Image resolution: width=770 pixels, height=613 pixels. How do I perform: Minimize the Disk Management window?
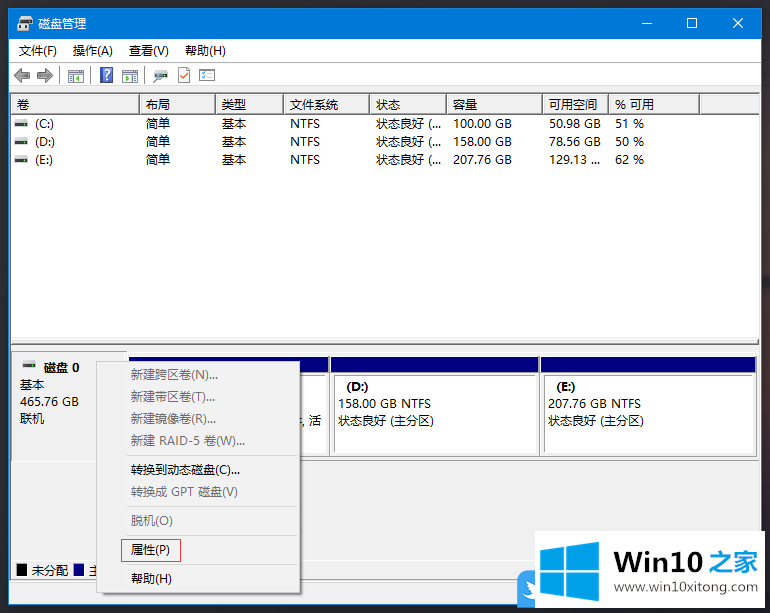click(647, 23)
